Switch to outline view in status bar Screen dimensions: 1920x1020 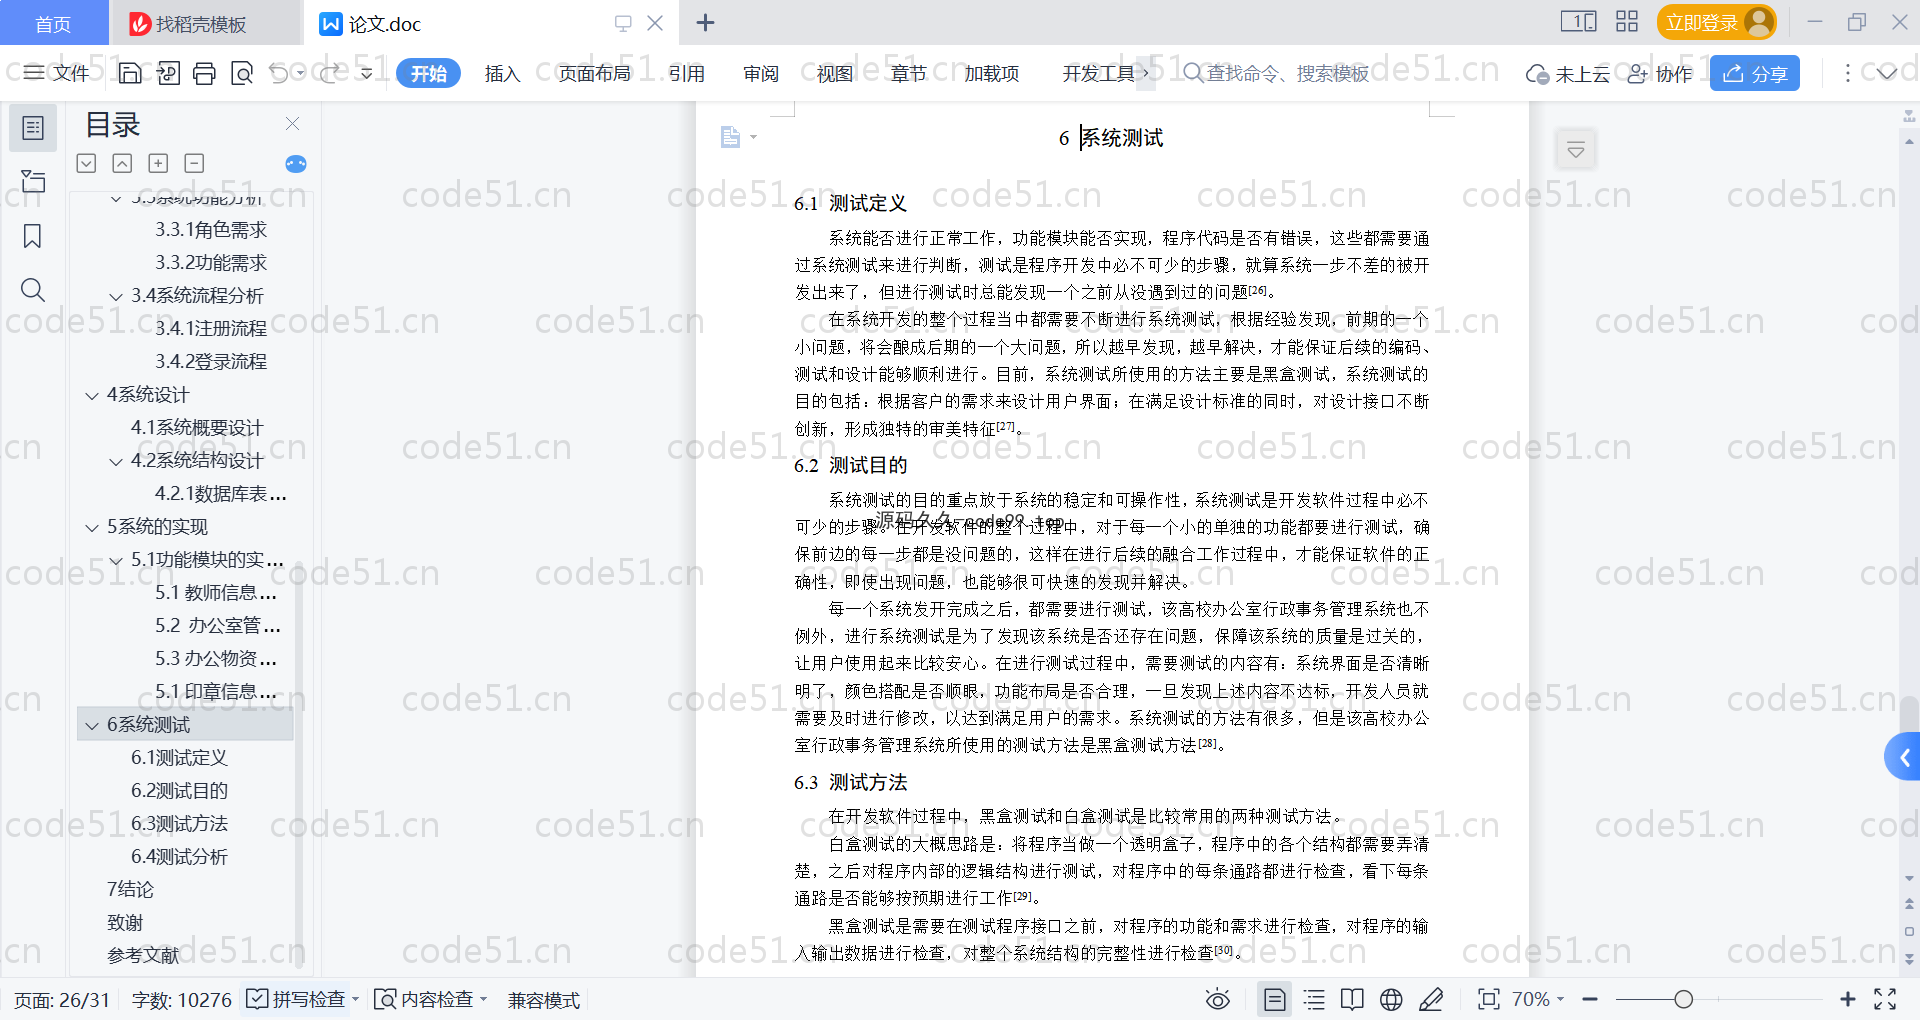pyautogui.click(x=1314, y=999)
